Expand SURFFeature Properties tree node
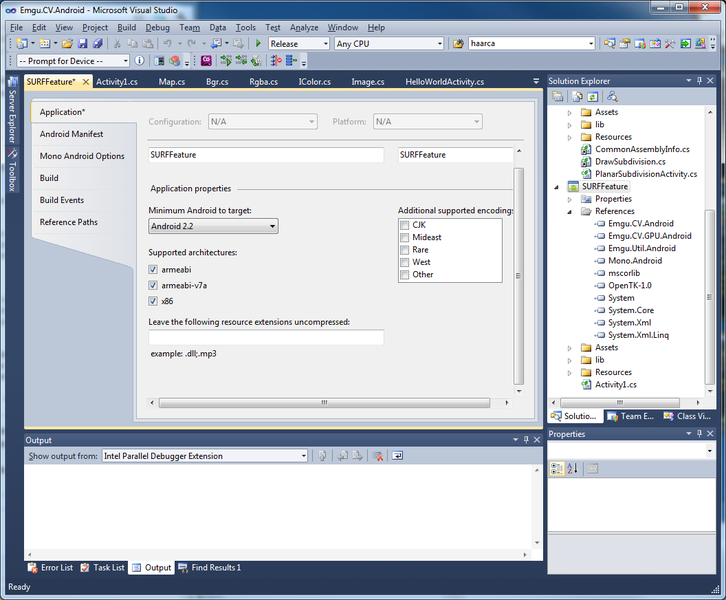The width and height of the screenshot is (726, 600). pyautogui.click(x=570, y=199)
